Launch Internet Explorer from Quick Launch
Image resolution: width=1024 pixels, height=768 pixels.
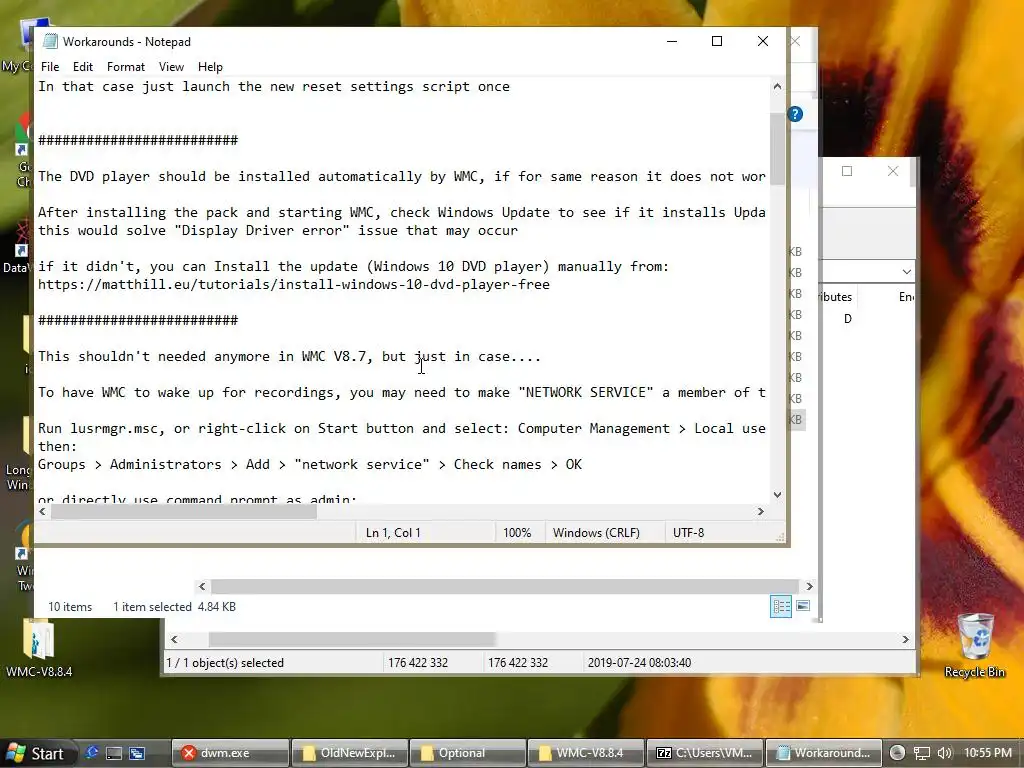[x=91, y=753]
